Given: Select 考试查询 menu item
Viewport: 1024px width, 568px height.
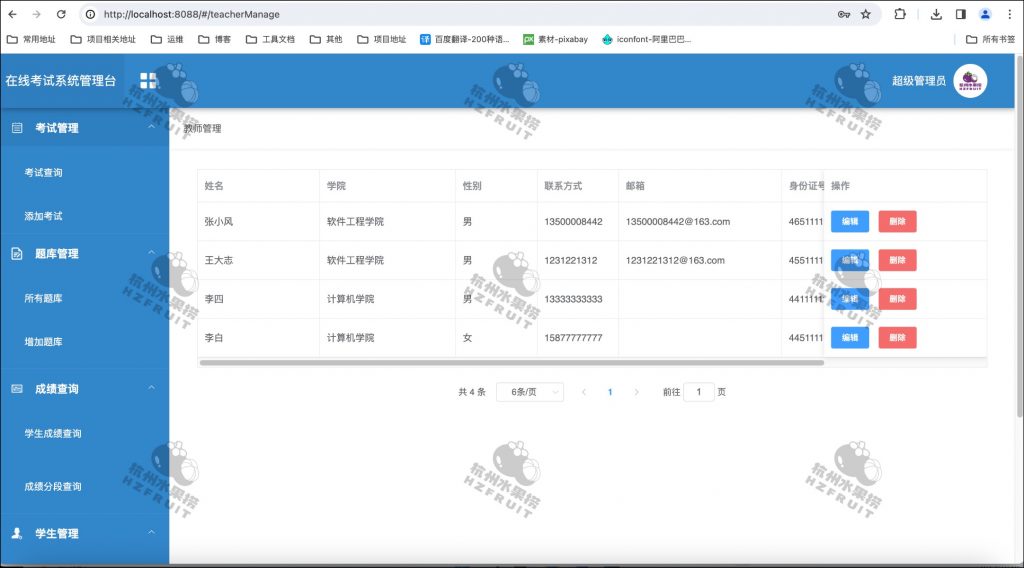Looking at the screenshot, I should [x=43, y=172].
